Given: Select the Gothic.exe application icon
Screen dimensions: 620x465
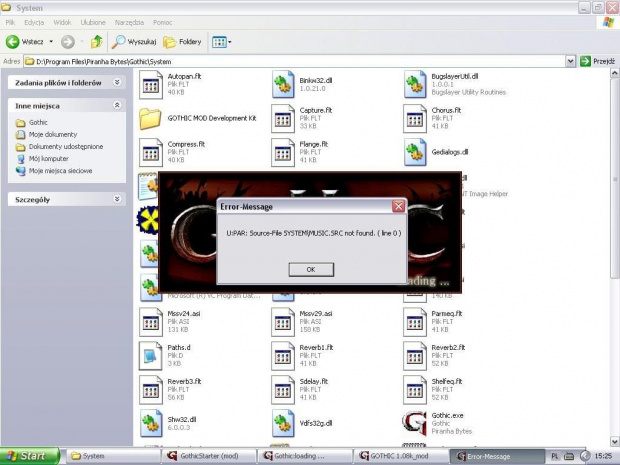Looking at the screenshot, I should (414, 423).
